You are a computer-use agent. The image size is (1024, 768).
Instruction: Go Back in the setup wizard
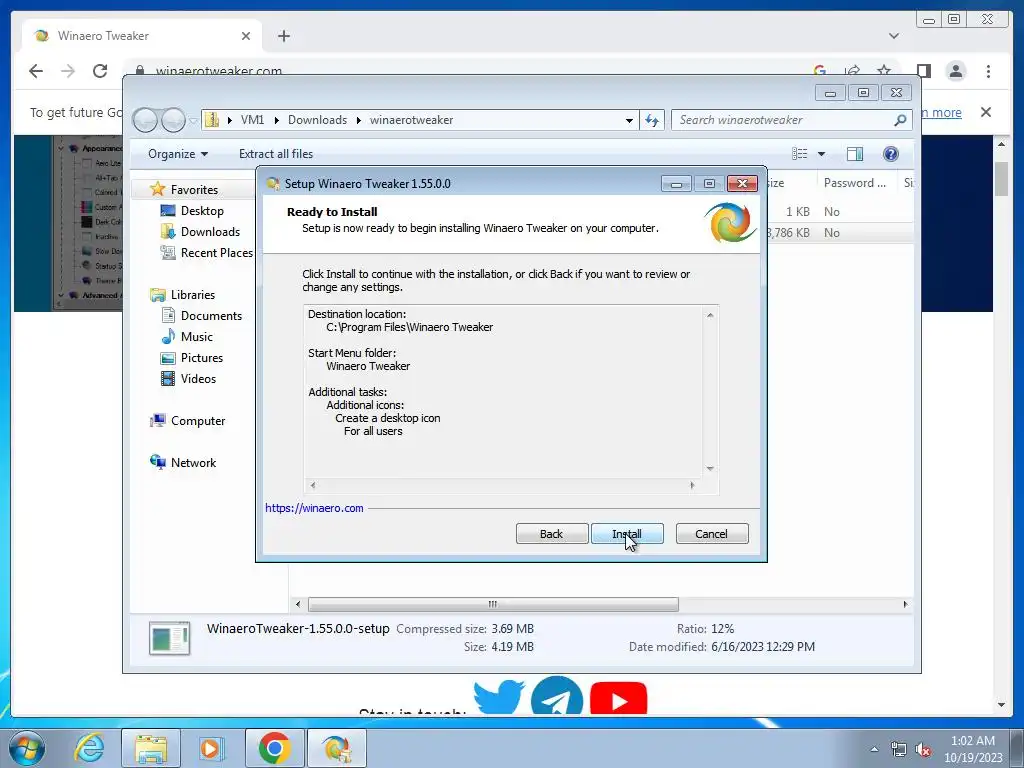click(552, 534)
